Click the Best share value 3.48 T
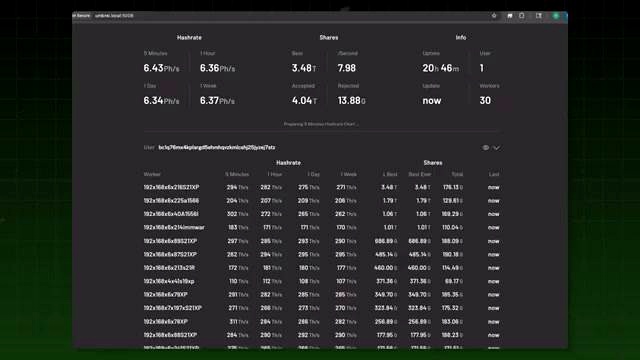The height and width of the screenshot is (360, 640). point(304,68)
